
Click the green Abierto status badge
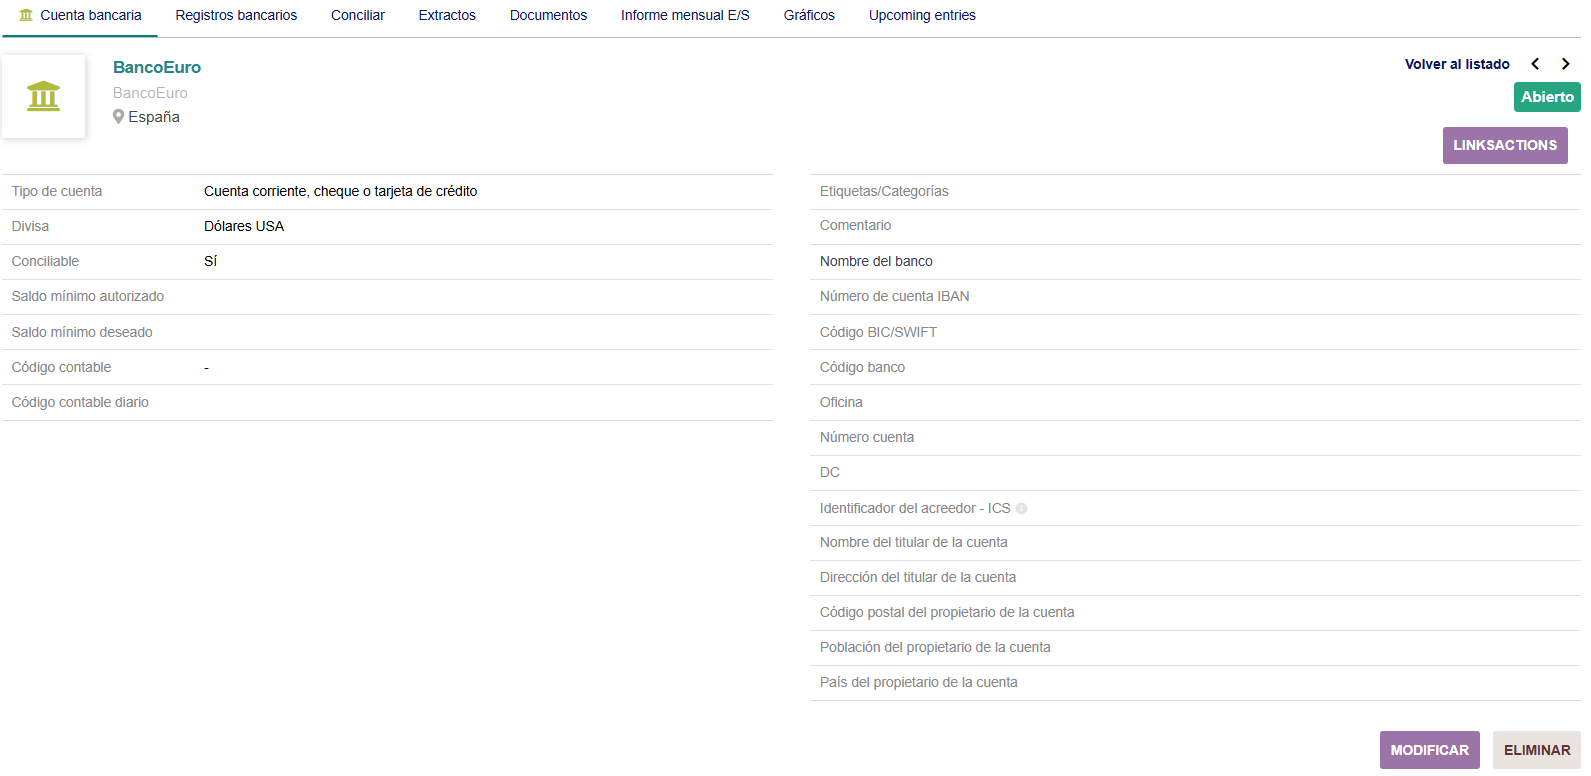pos(1547,97)
